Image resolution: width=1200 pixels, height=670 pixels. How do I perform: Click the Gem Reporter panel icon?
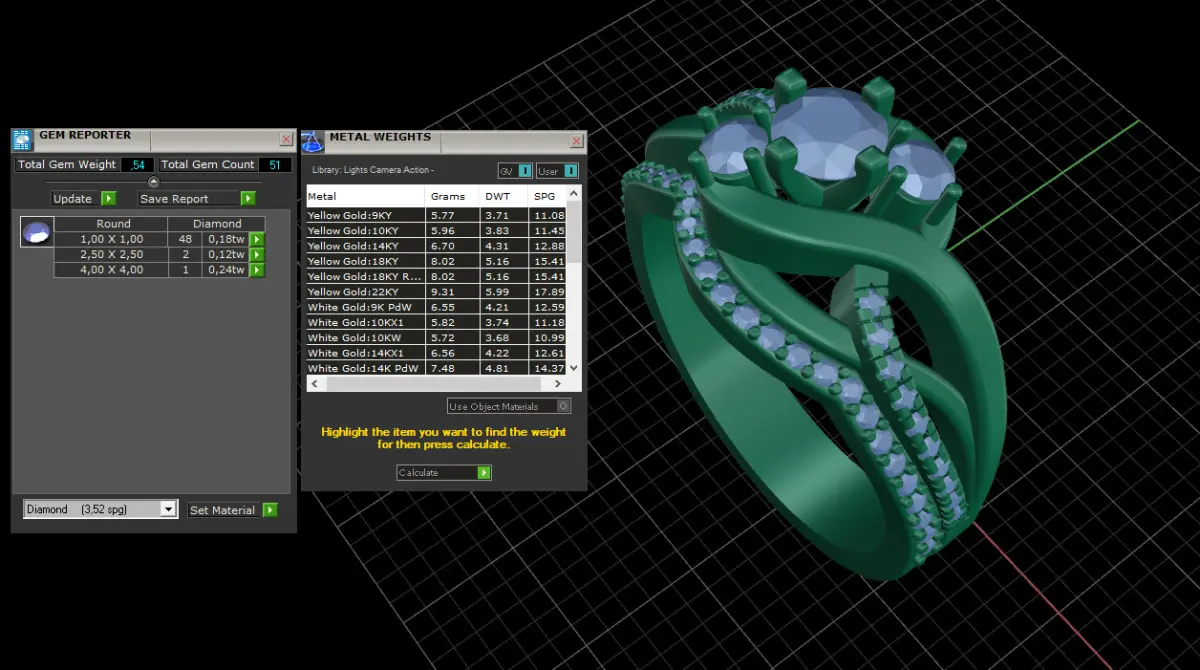click(x=22, y=140)
